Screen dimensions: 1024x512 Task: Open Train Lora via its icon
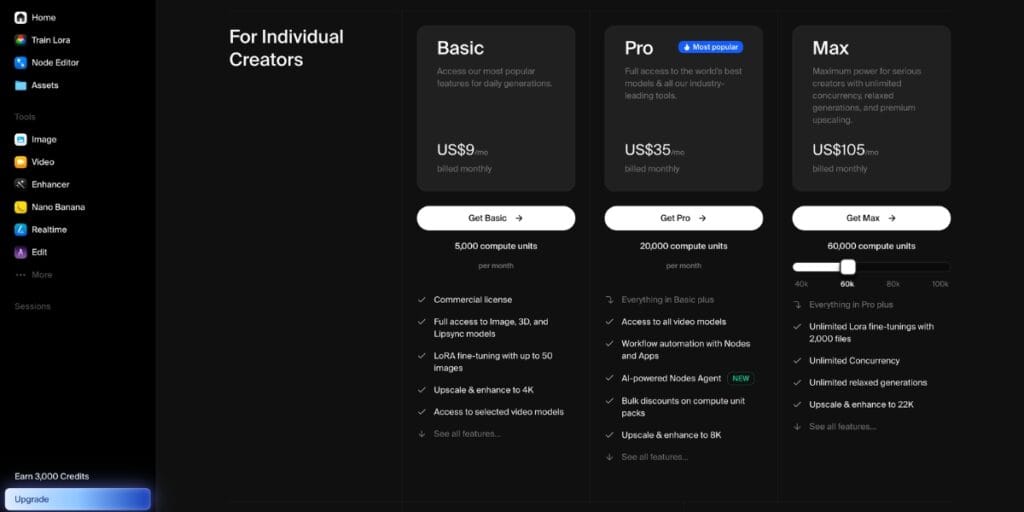click(x=20, y=40)
